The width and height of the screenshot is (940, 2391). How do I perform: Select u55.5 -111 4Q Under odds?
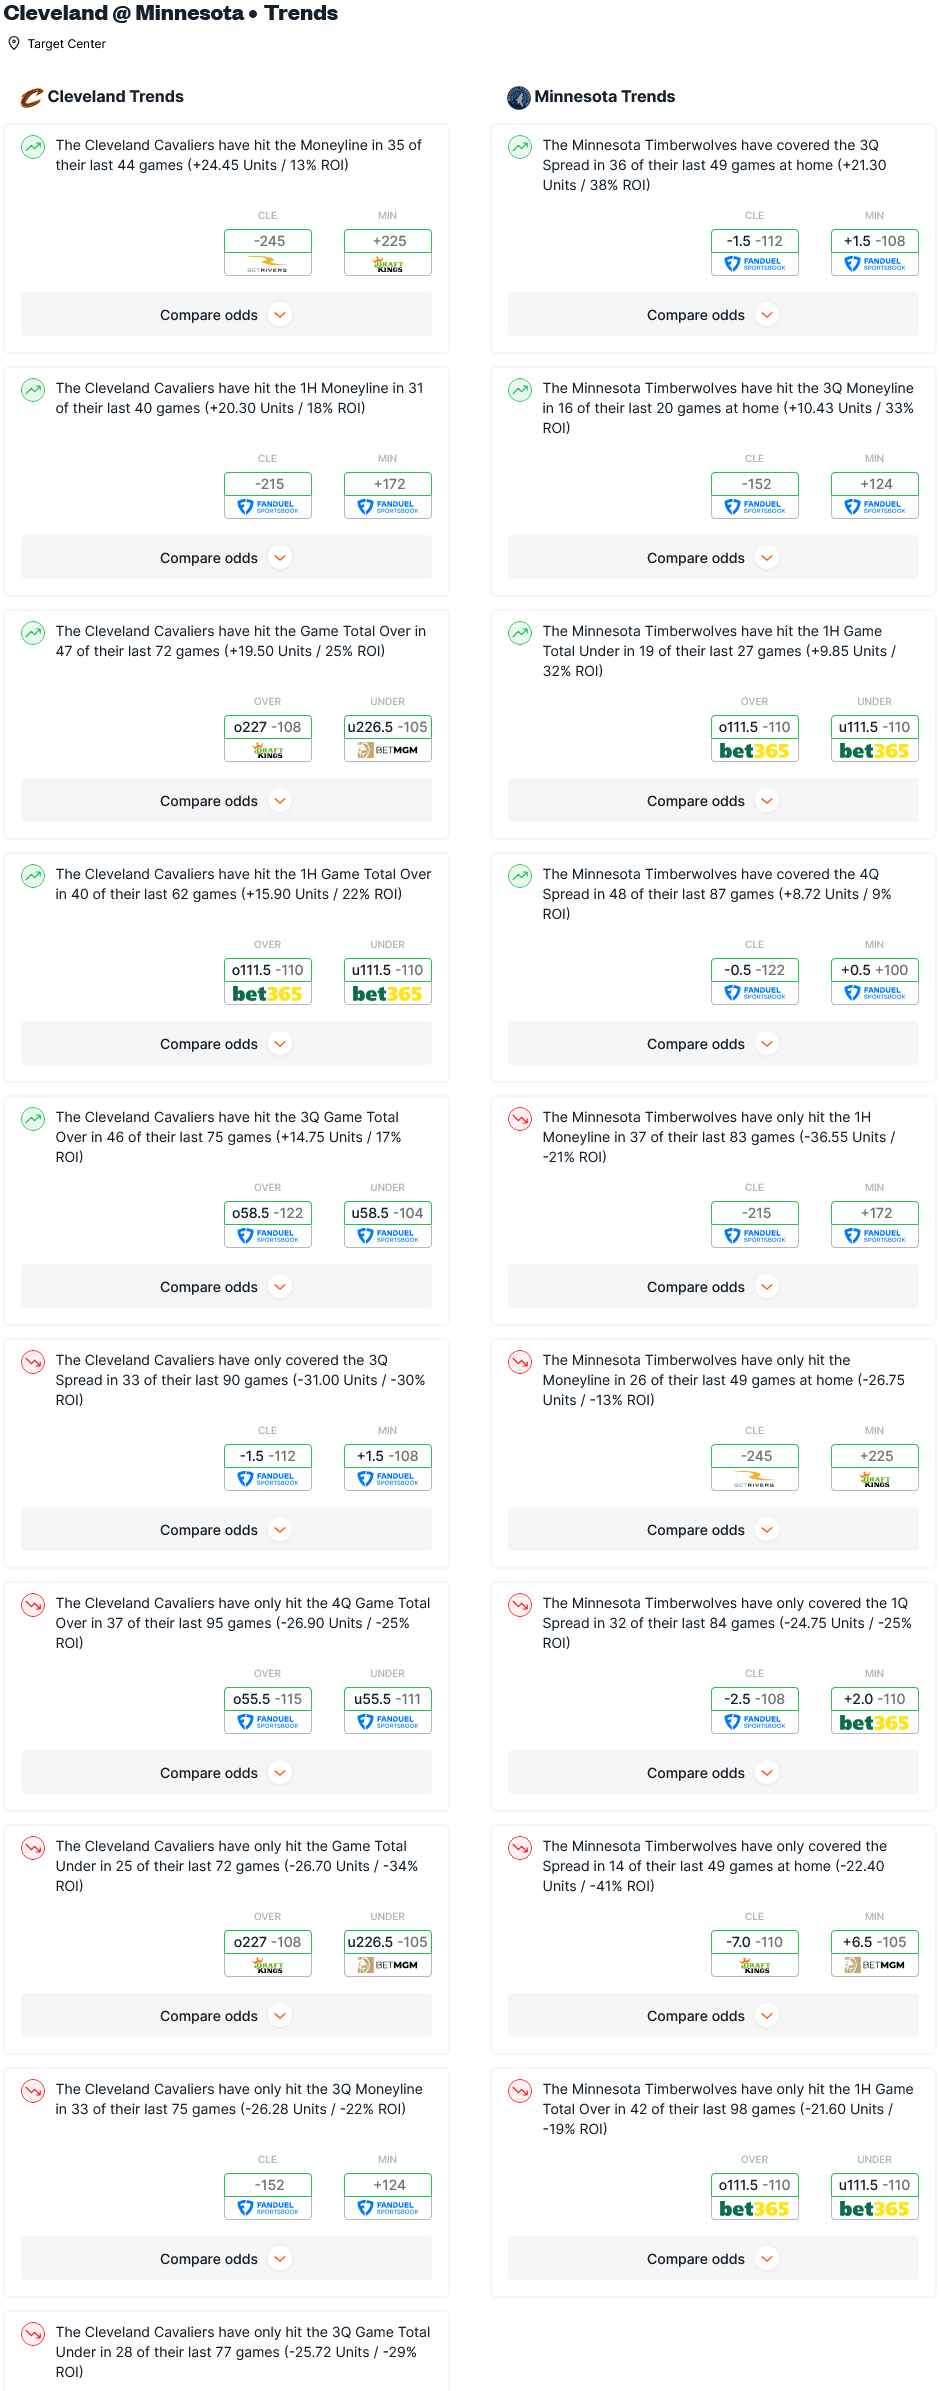click(388, 1699)
